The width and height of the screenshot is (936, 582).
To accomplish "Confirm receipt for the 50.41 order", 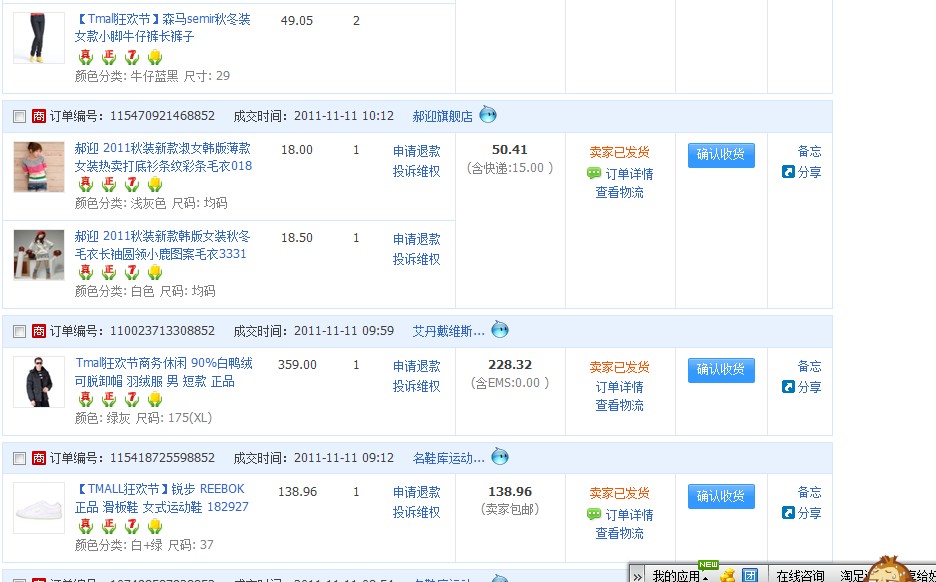I will pyautogui.click(x=721, y=155).
